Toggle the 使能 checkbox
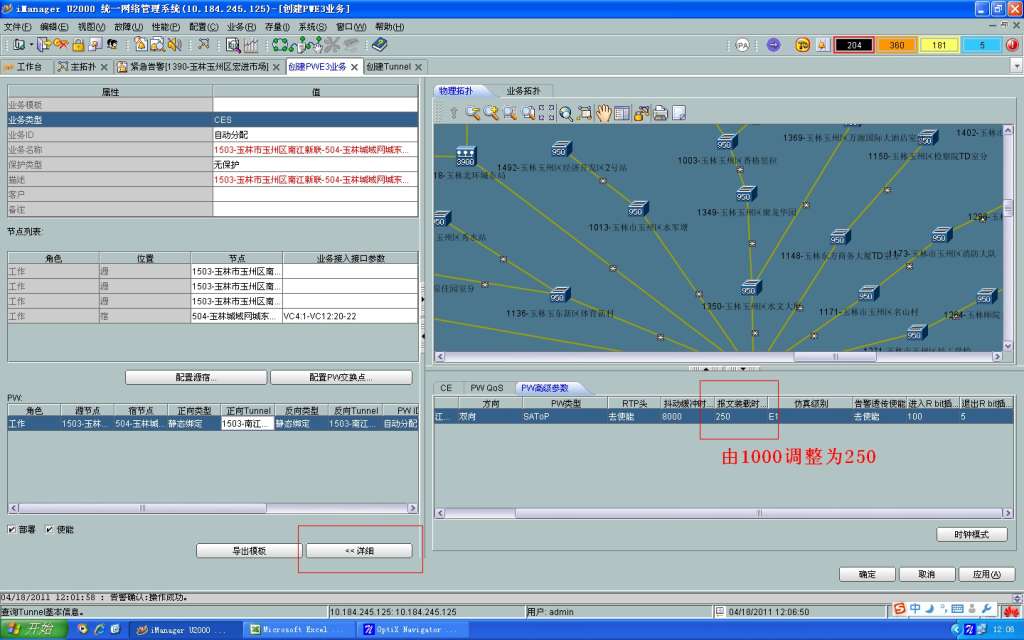 click(50, 529)
